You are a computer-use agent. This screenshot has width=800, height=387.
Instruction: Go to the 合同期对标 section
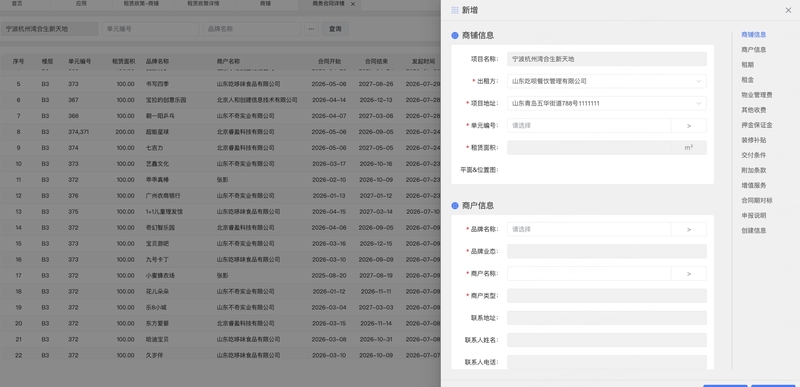coord(757,200)
